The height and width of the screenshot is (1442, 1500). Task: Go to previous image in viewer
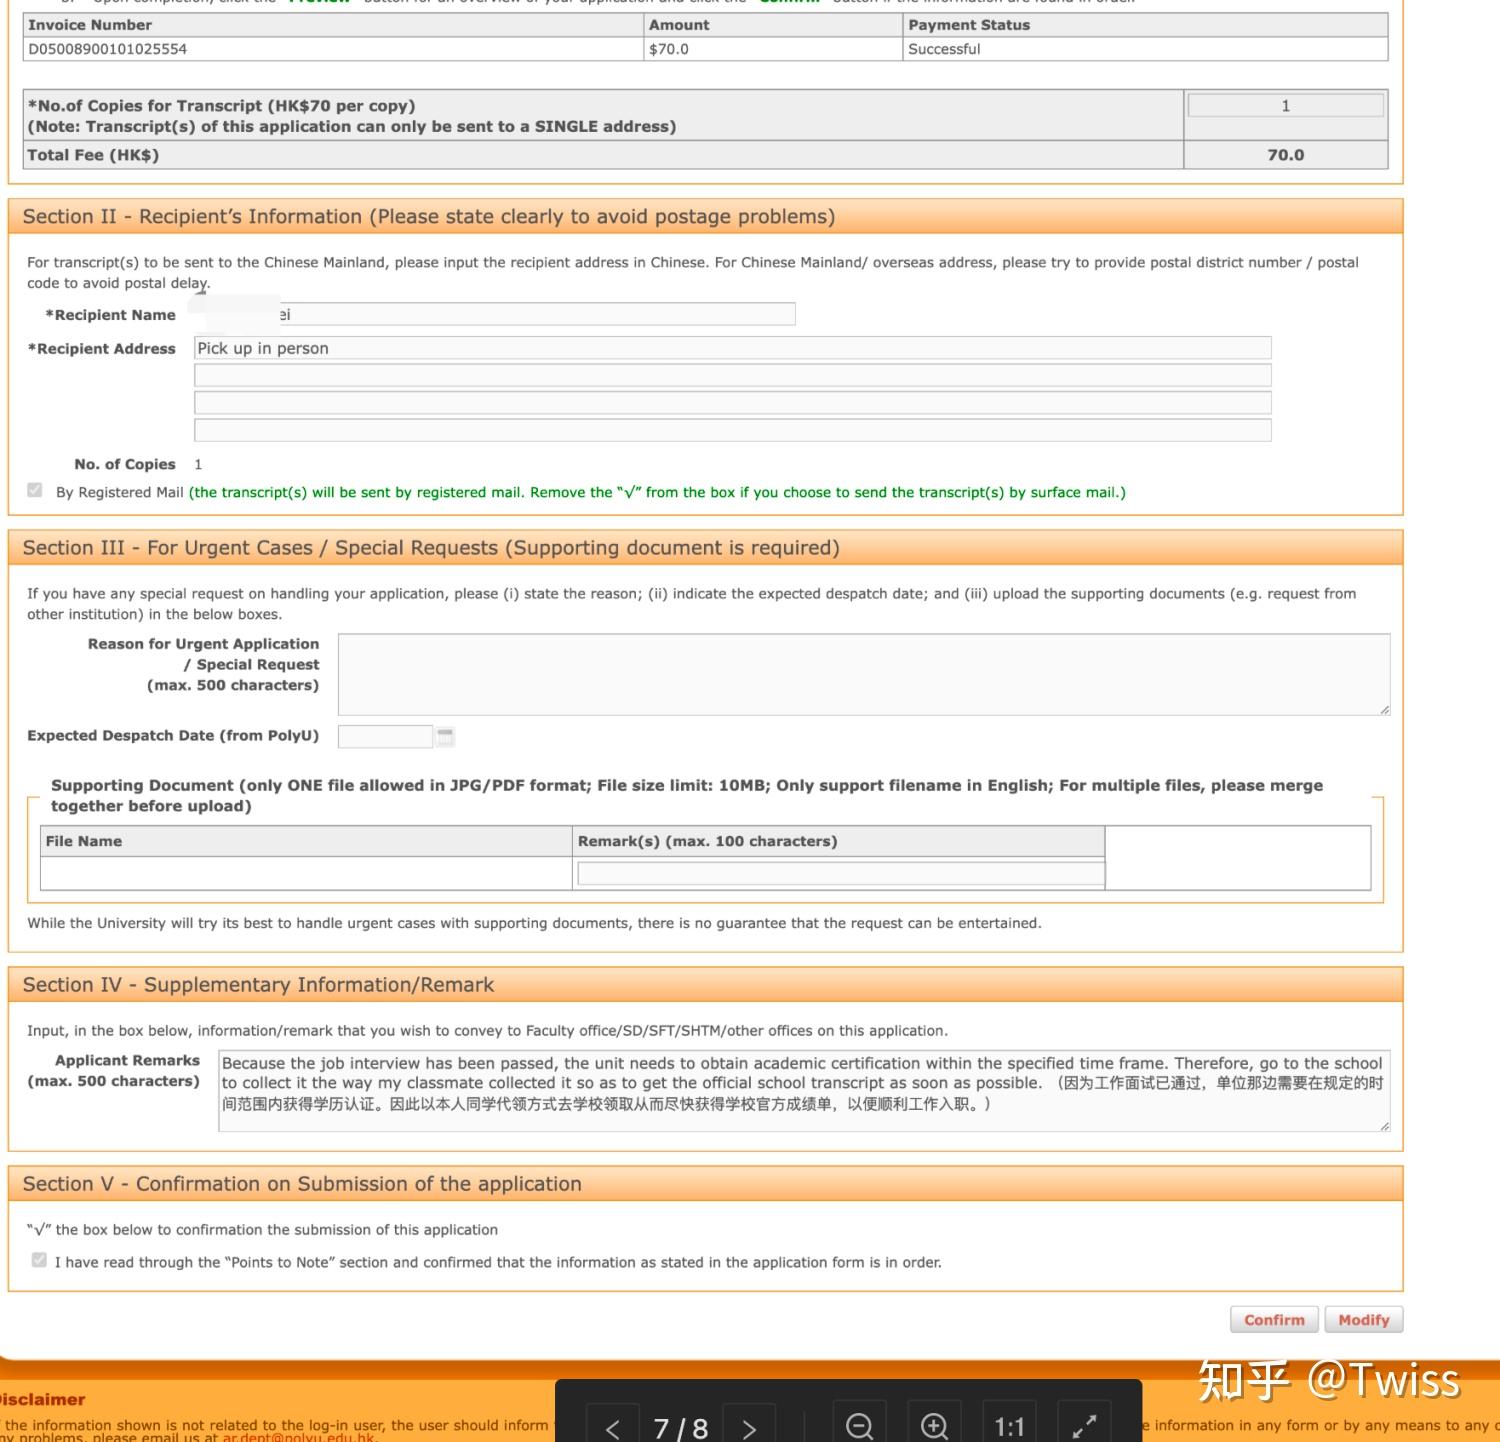(x=613, y=1427)
